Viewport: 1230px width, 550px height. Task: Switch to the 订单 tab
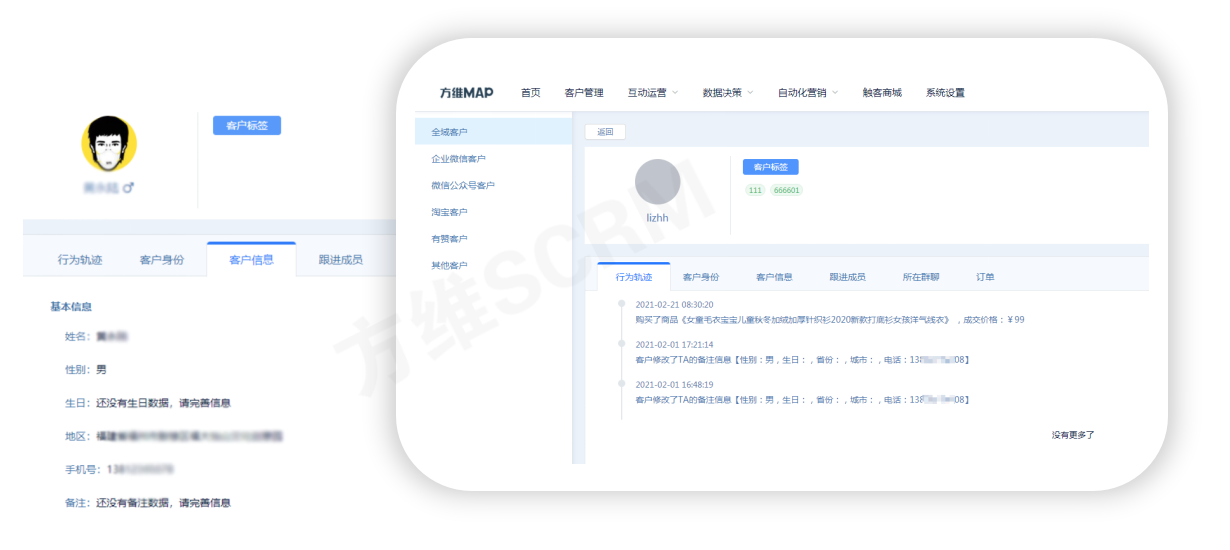985,277
